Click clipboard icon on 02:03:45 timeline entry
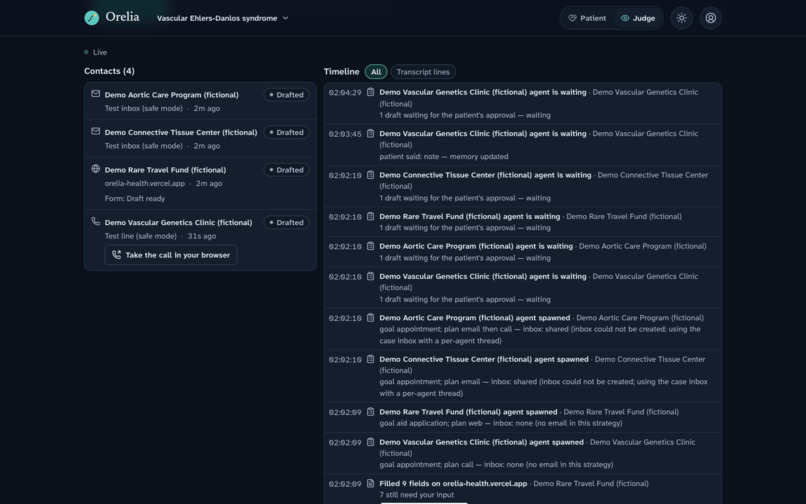 pyautogui.click(x=370, y=134)
